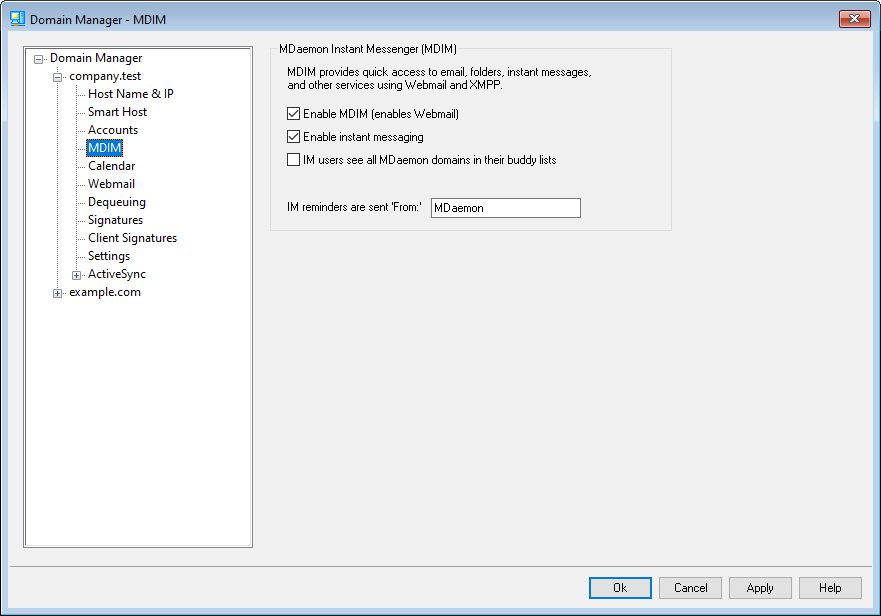Collapse the company.test tree node
The image size is (881, 616).
58,77
